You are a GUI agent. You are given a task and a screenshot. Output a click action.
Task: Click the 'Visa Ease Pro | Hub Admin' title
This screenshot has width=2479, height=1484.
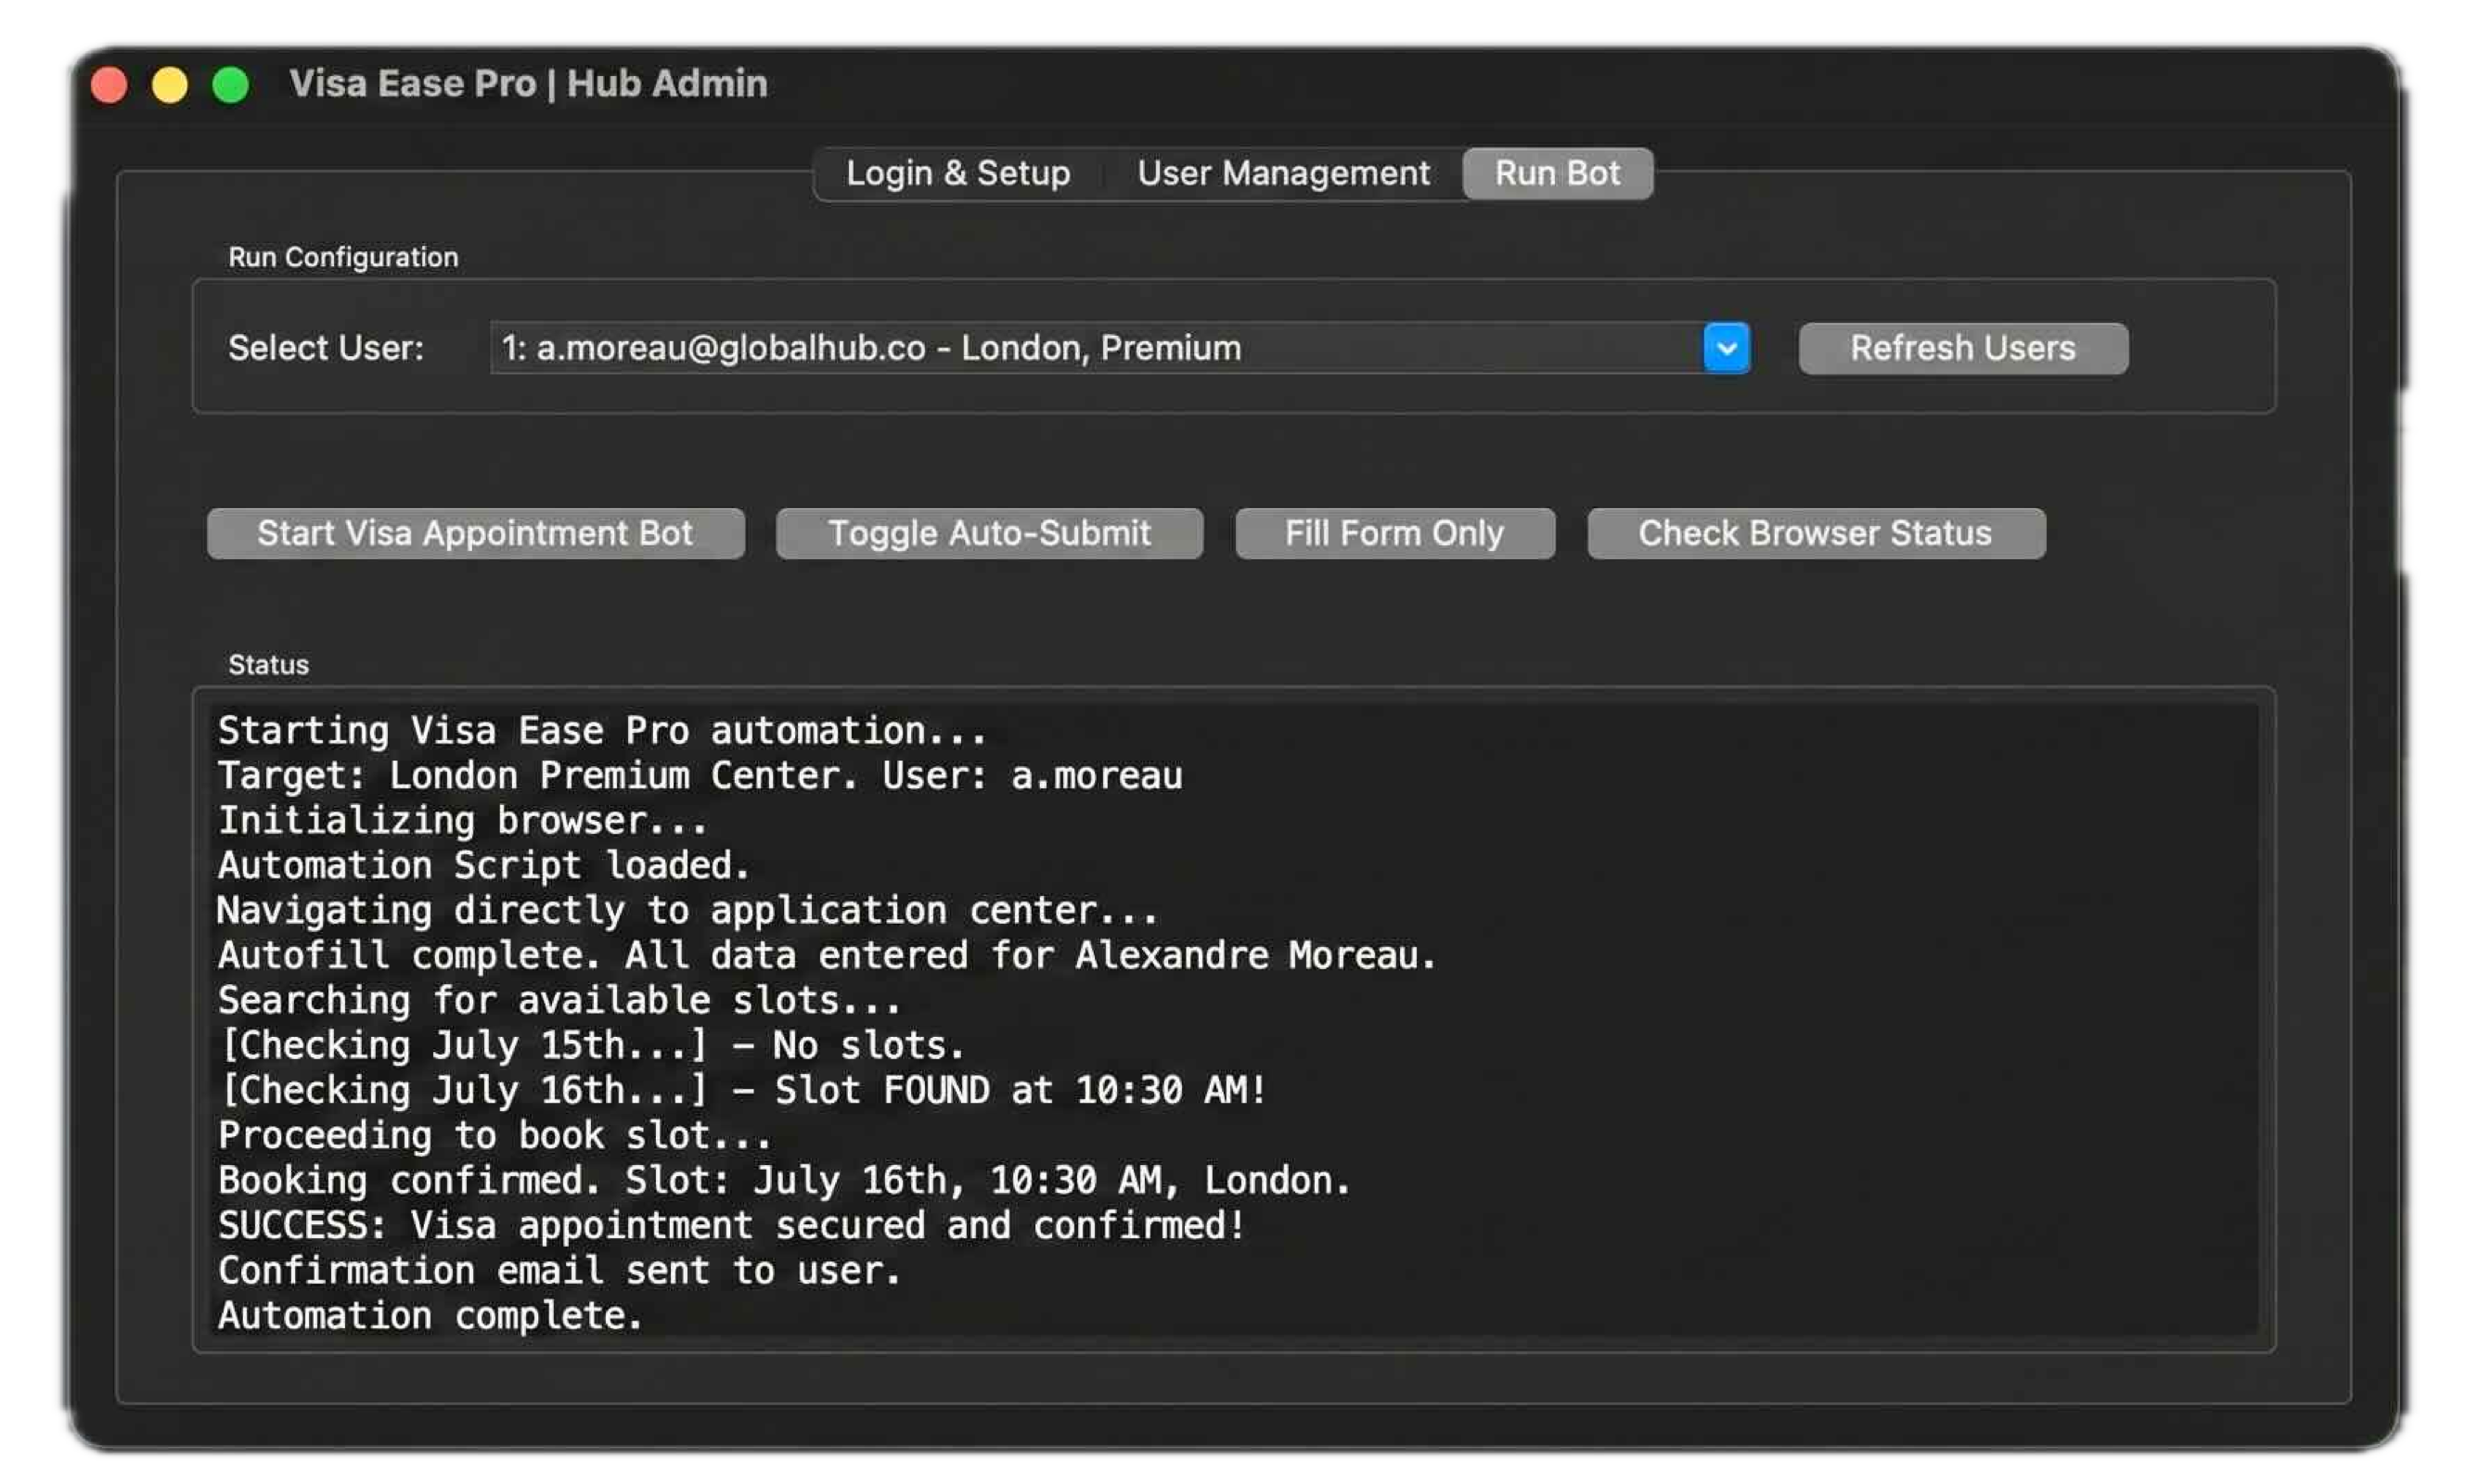click(x=528, y=84)
